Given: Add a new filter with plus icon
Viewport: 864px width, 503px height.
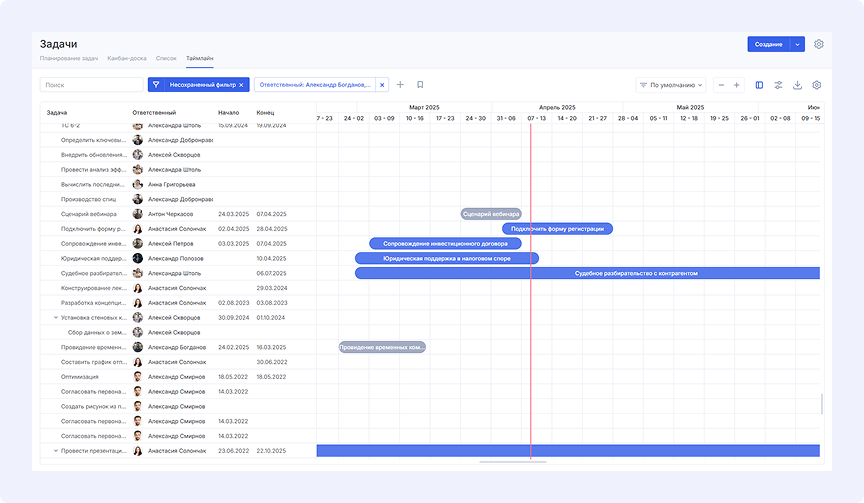Looking at the screenshot, I should pos(400,85).
